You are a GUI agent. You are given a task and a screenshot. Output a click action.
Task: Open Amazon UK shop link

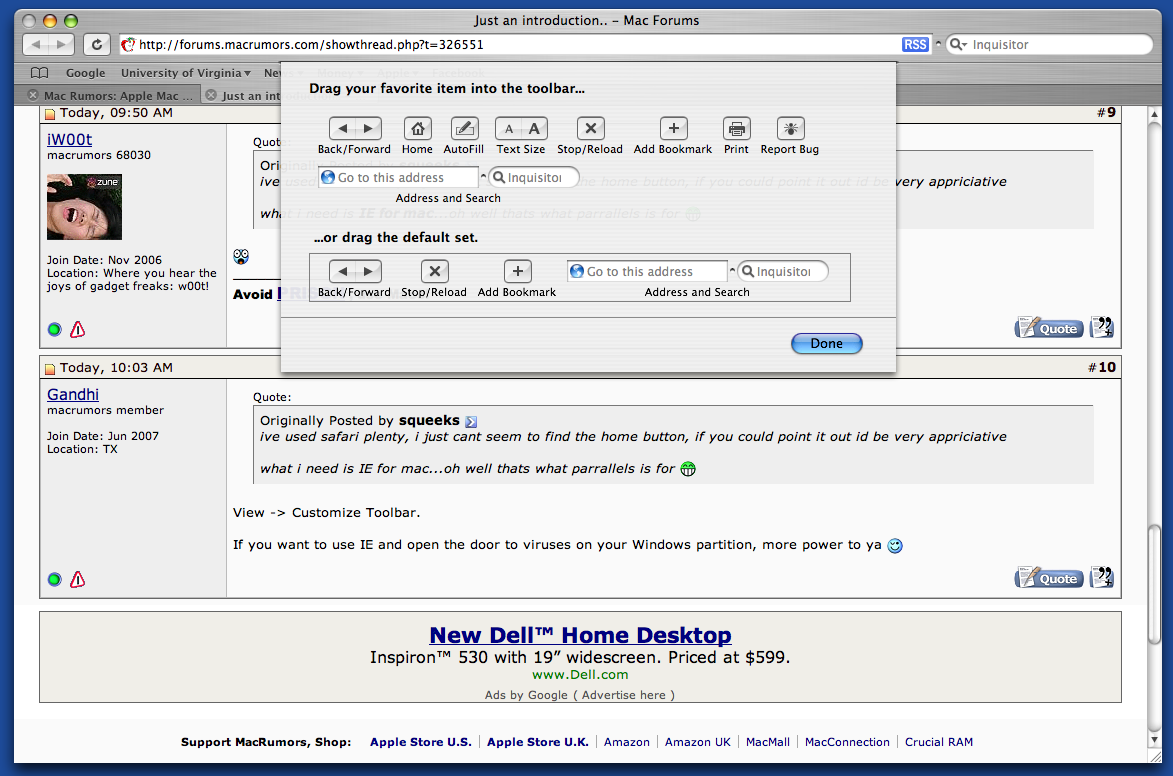point(698,742)
